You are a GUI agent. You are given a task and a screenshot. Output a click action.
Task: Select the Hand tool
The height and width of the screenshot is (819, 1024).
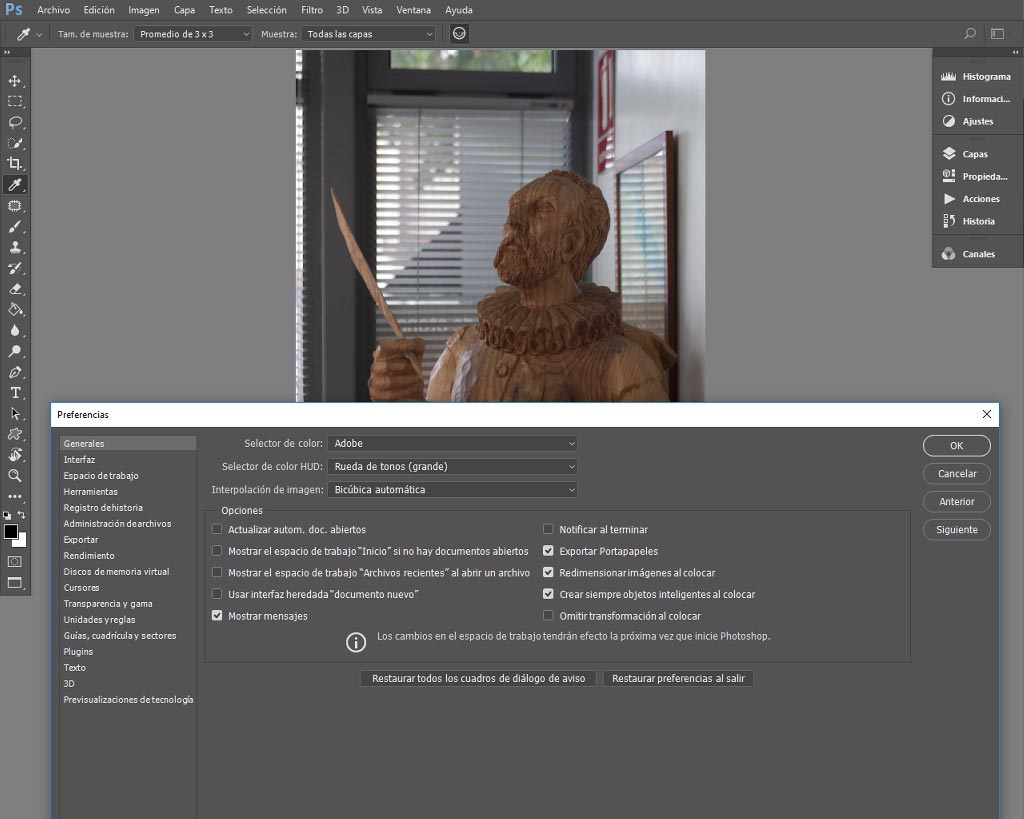[14, 455]
